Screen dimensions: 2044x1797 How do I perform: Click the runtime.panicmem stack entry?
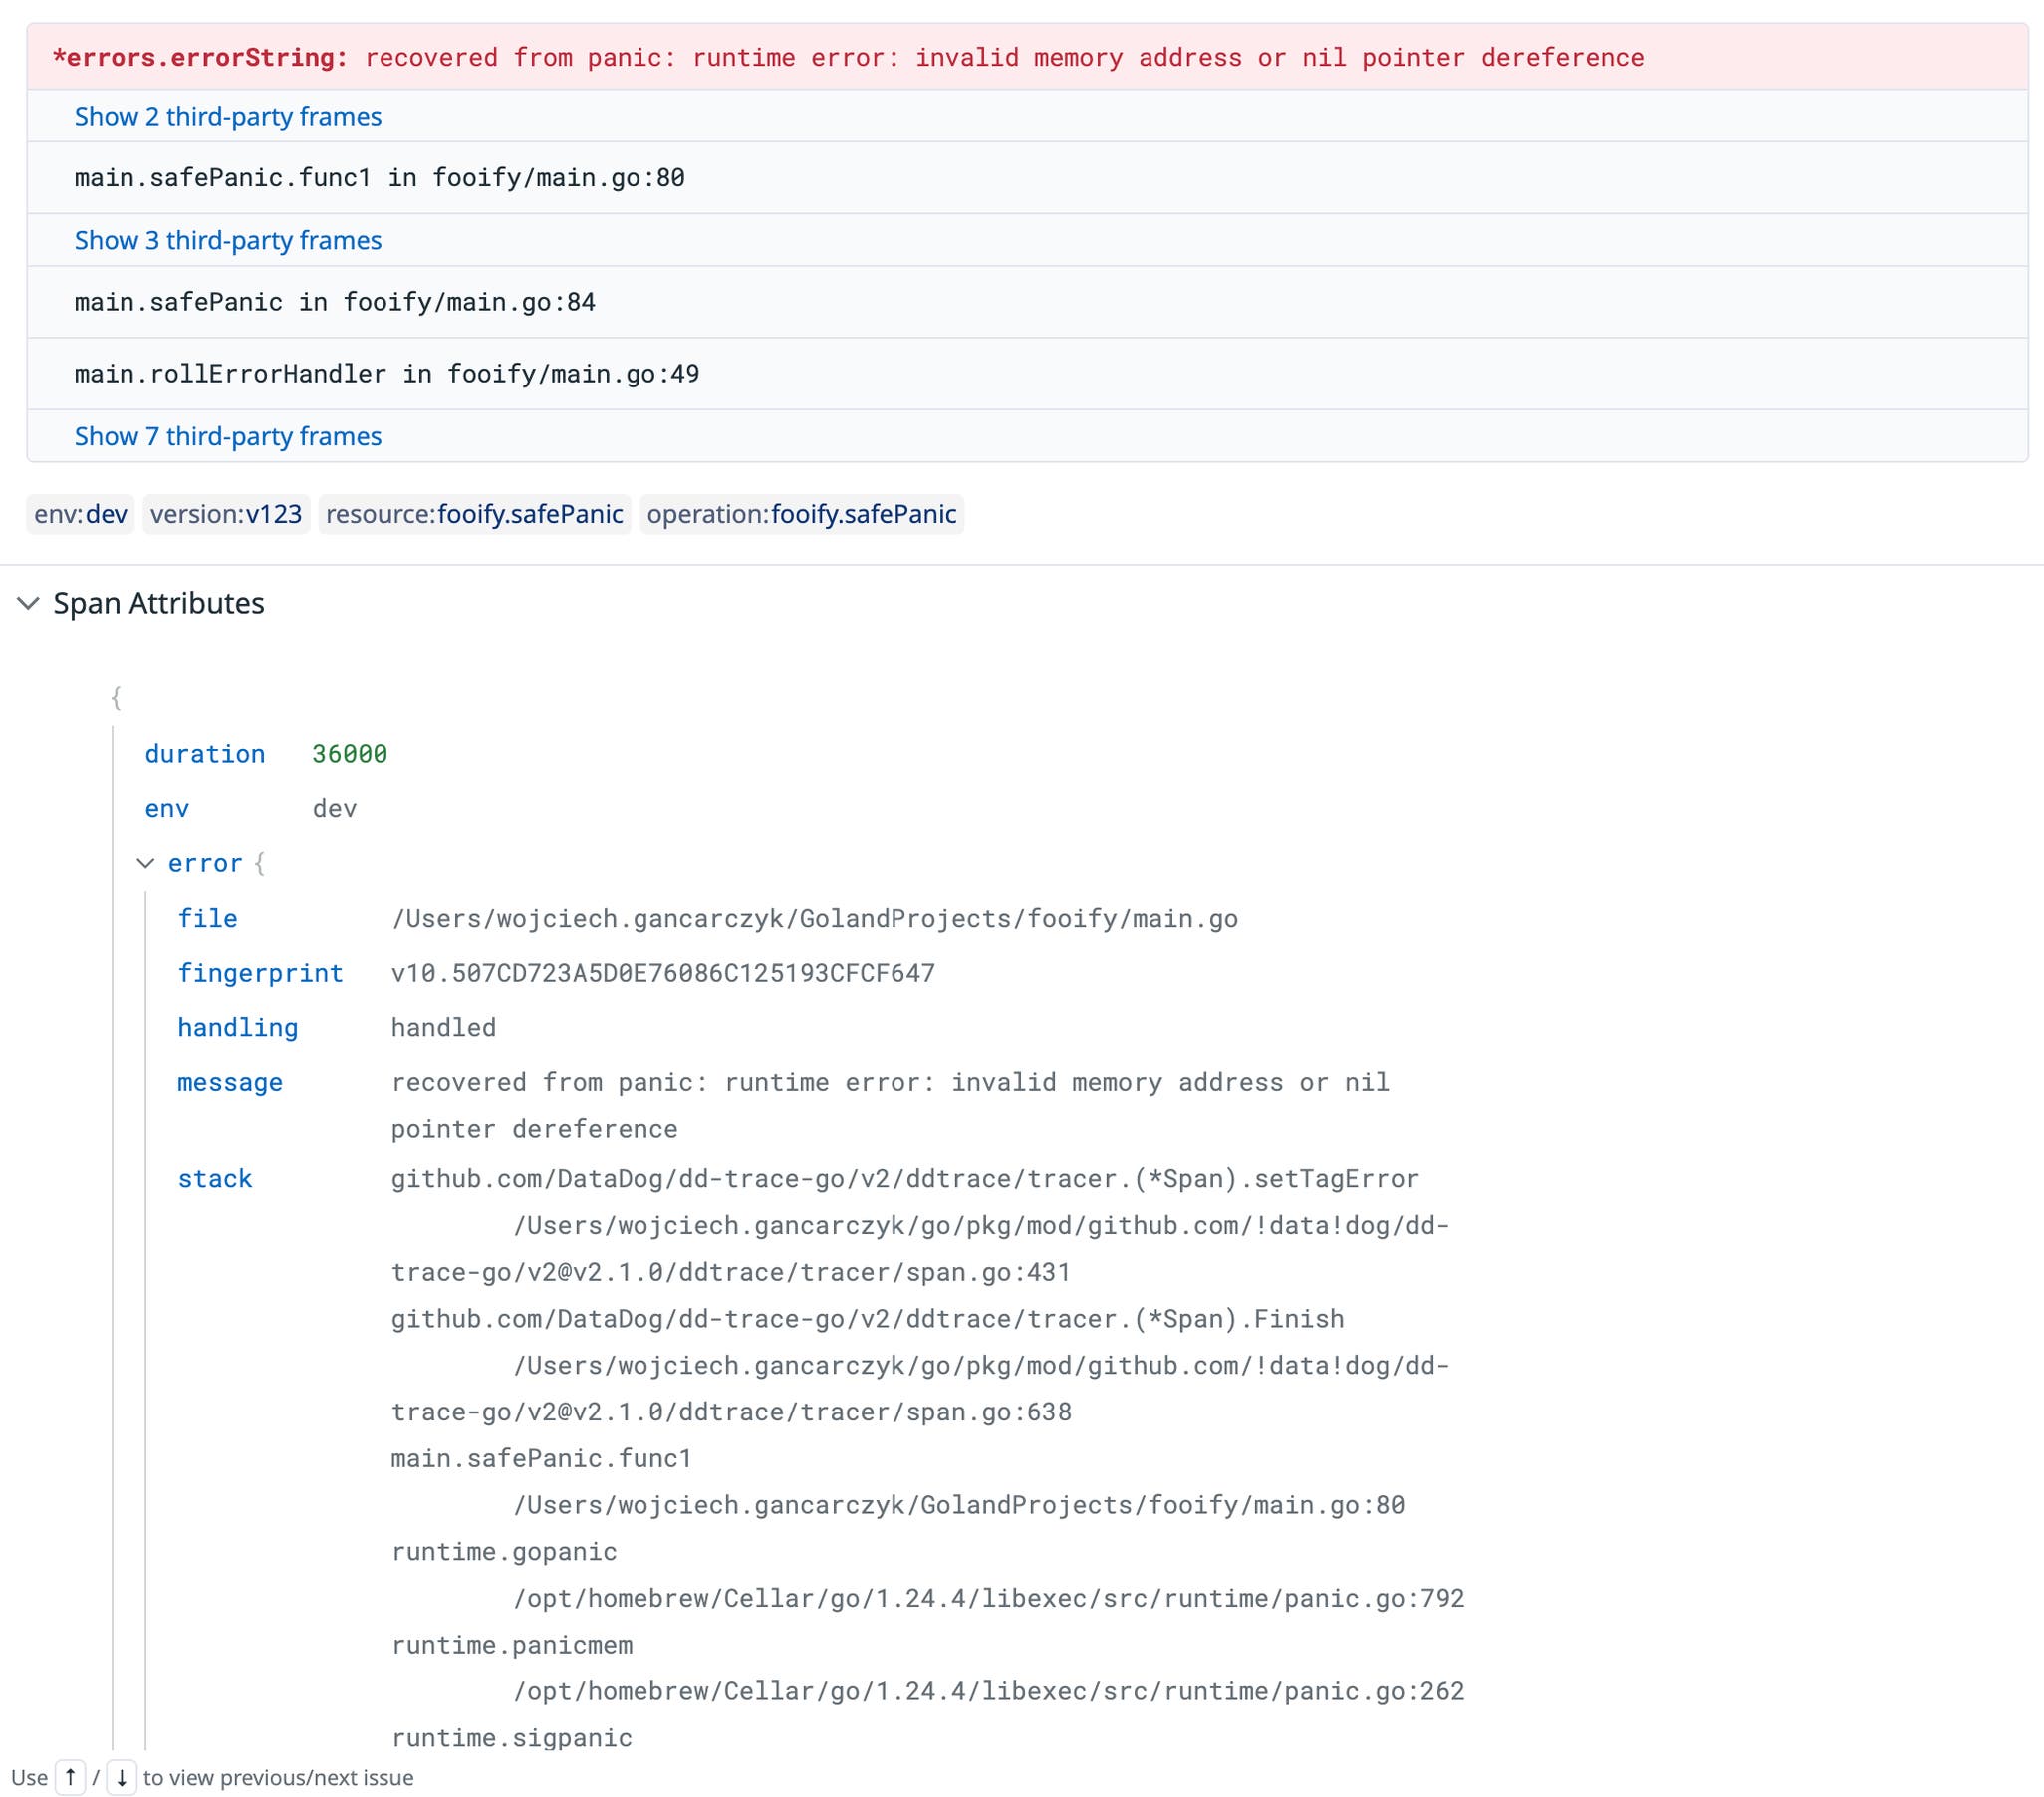pyautogui.click(x=512, y=1645)
